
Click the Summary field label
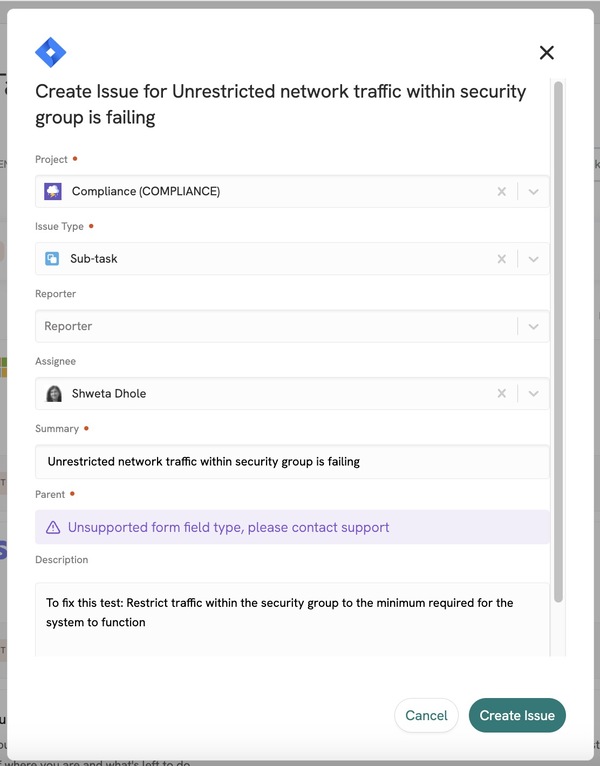(57, 428)
